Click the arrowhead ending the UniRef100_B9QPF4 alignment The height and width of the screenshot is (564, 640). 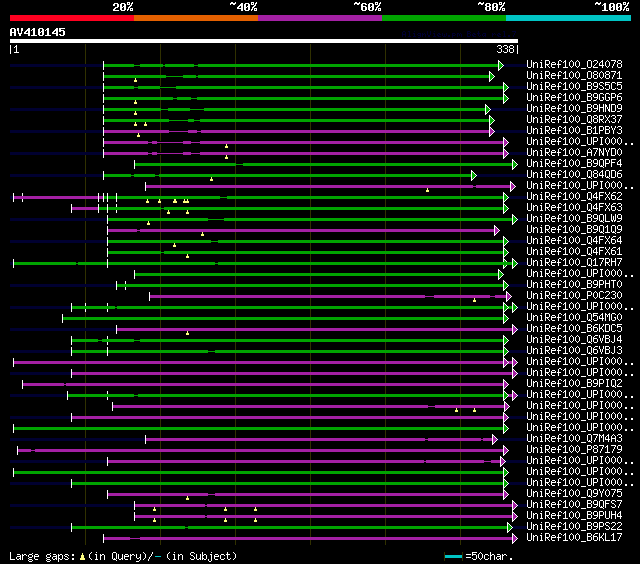click(515, 164)
